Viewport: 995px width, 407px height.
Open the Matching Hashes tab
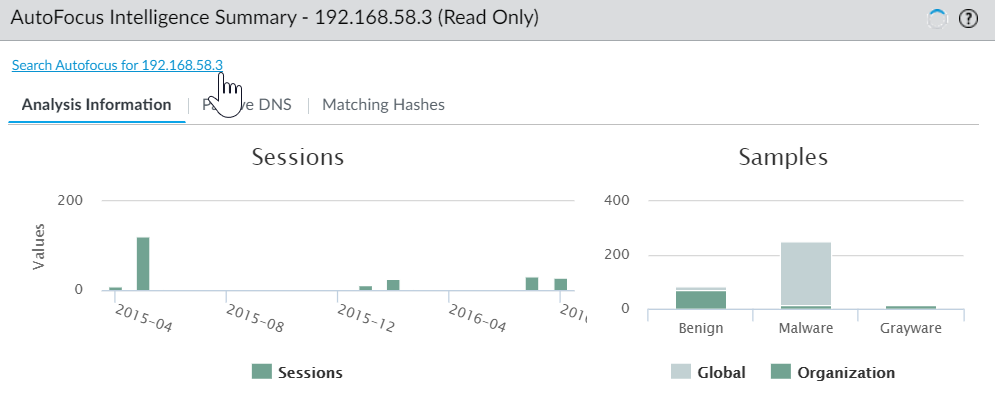pyautogui.click(x=383, y=104)
